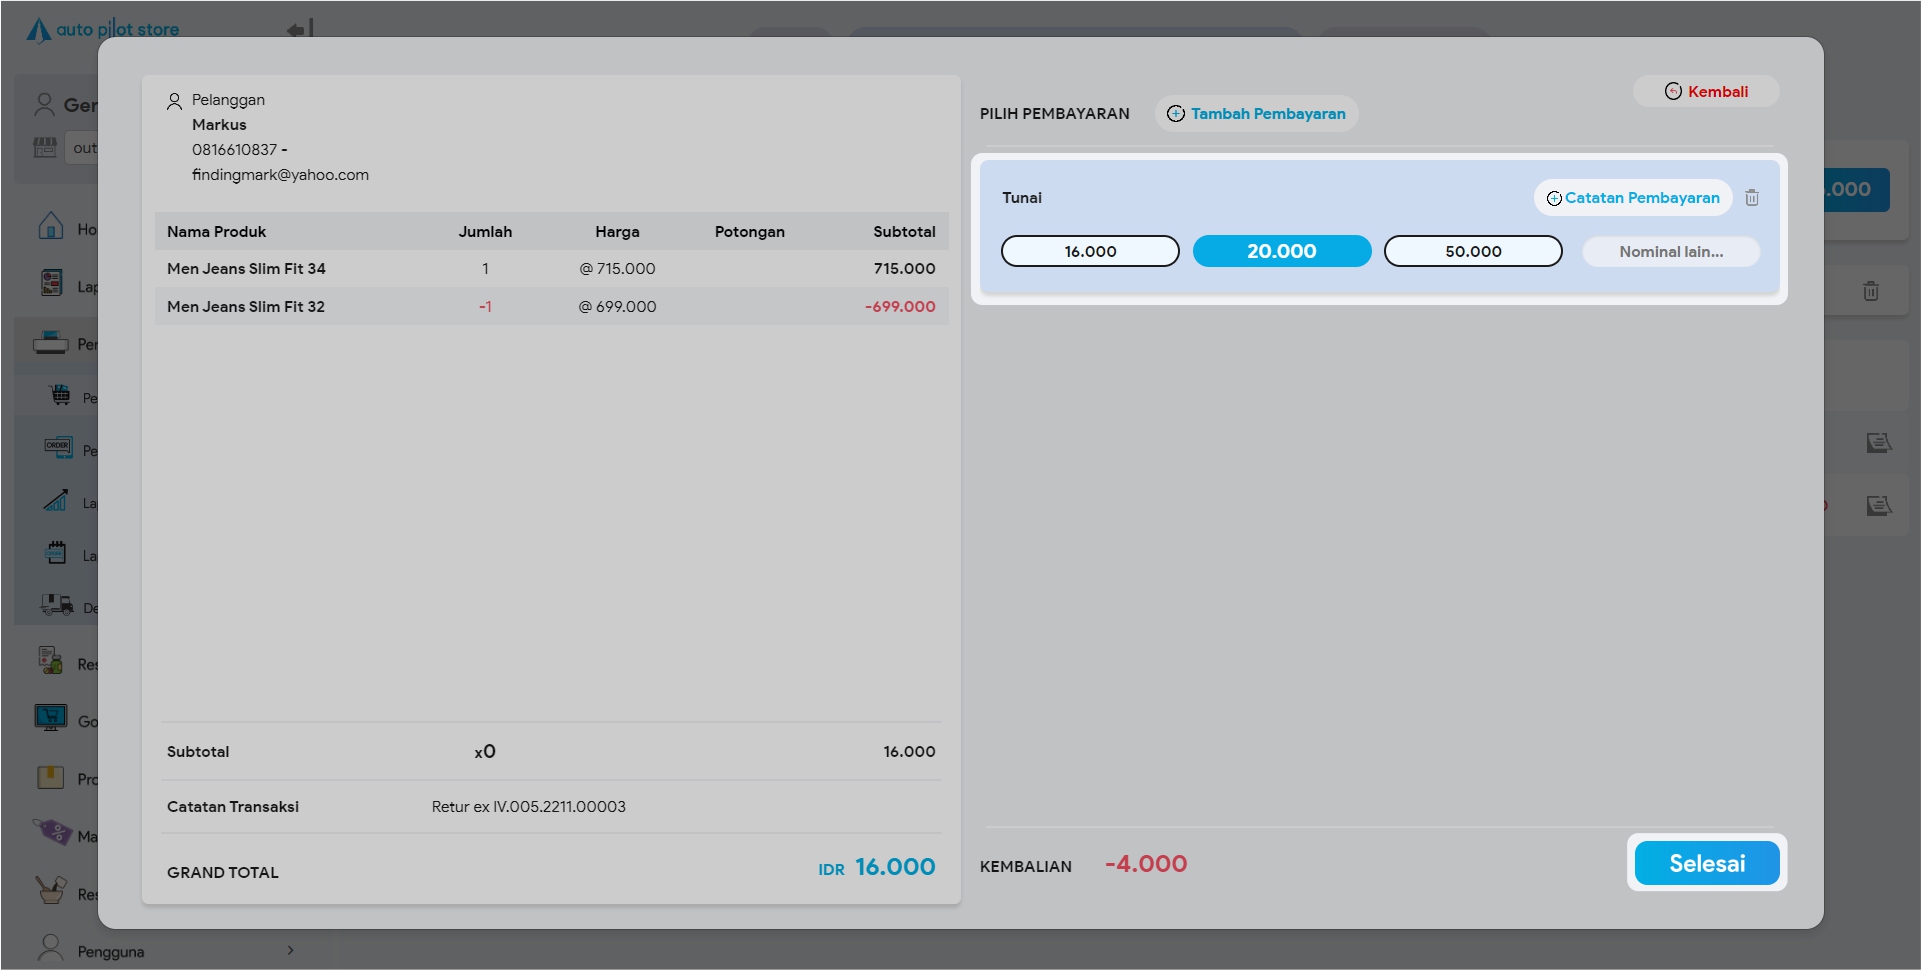Image resolution: width=1921 pixels, height=970 pixels.
Task: Click the ORDER screen icon in sidebar
Action: point(58,447)
